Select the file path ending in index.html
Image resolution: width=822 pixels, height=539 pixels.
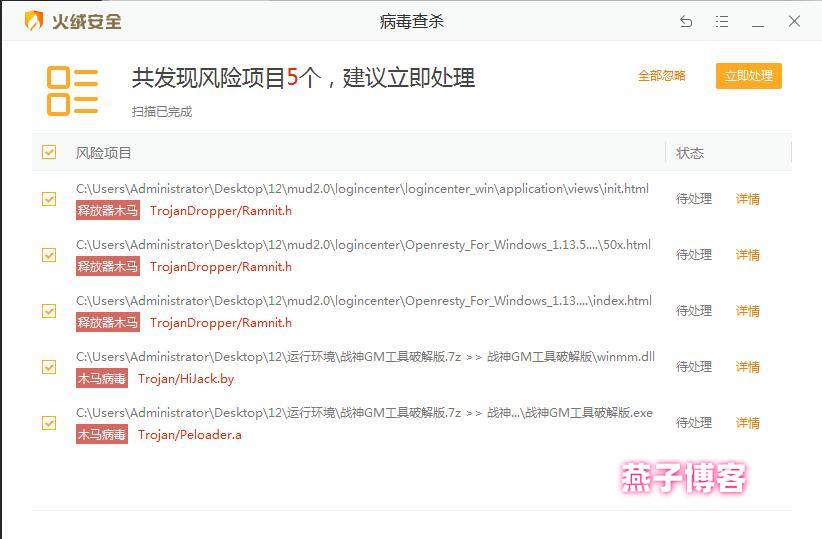click(364, 301)
